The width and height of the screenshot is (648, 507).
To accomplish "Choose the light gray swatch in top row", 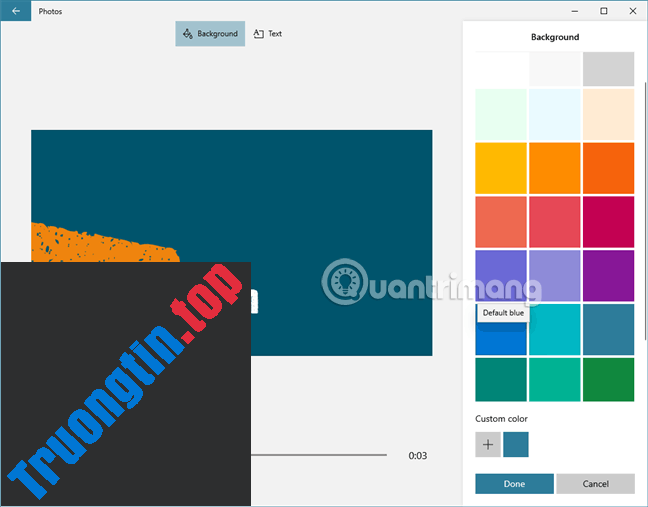I will [608, 69].
